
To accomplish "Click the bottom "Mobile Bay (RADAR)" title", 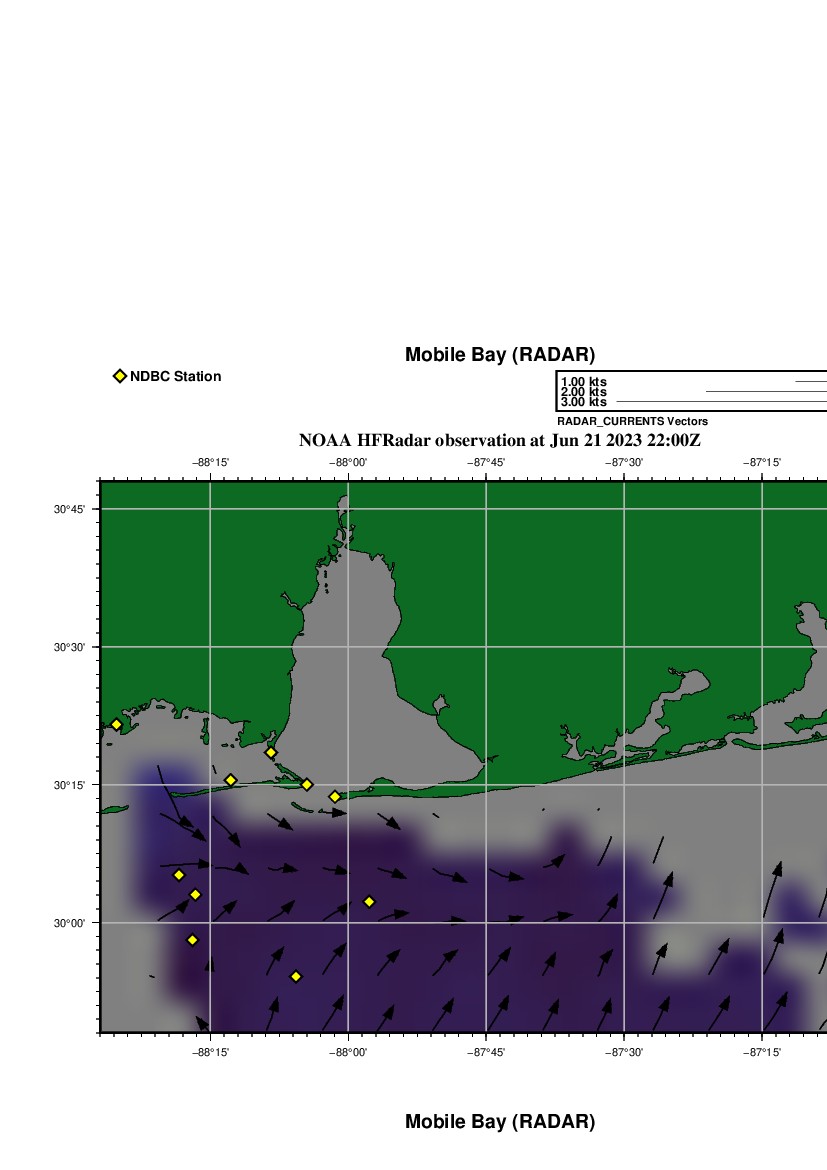I will (499, 1122).
